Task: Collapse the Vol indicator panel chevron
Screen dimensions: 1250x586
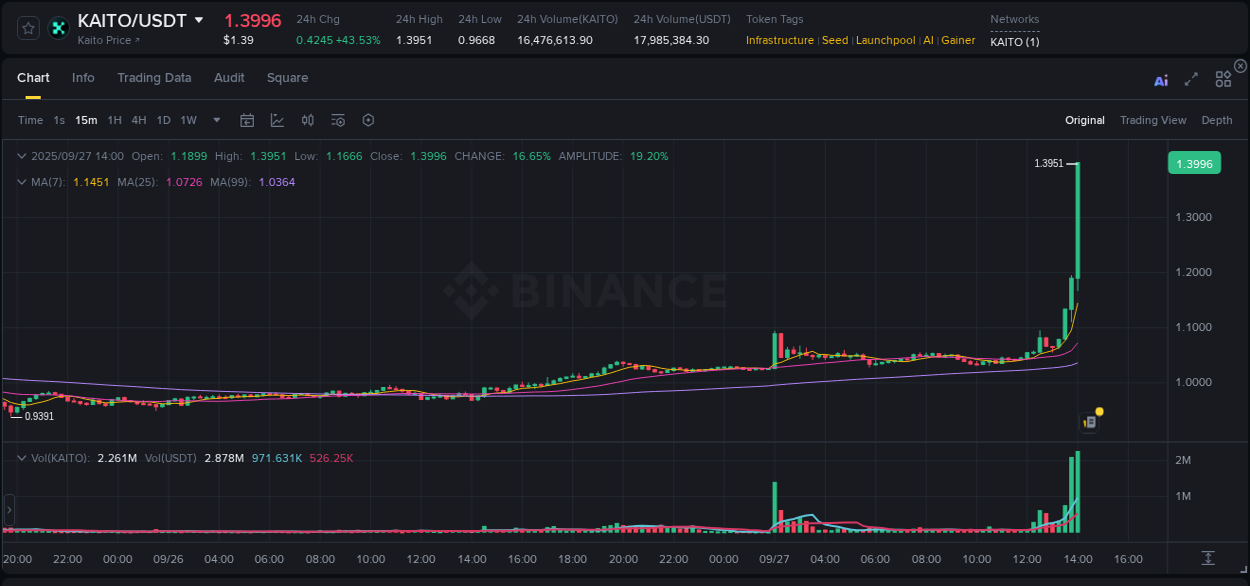Action: [22, 457]
